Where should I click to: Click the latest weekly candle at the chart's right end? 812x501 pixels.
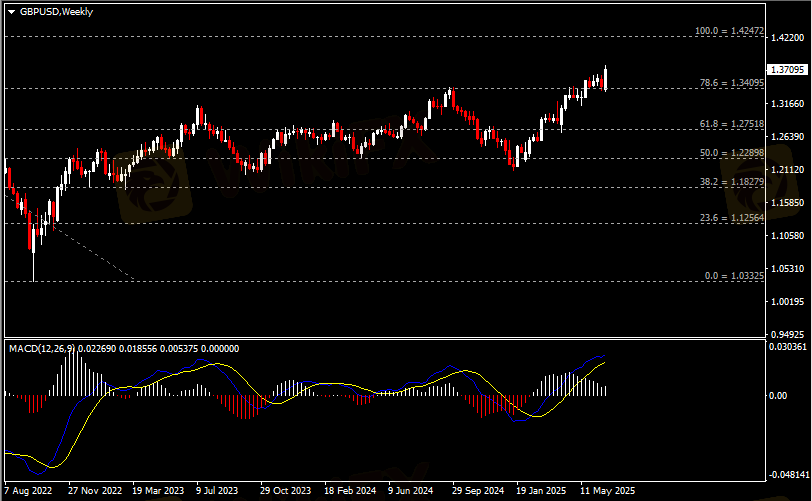605,79
